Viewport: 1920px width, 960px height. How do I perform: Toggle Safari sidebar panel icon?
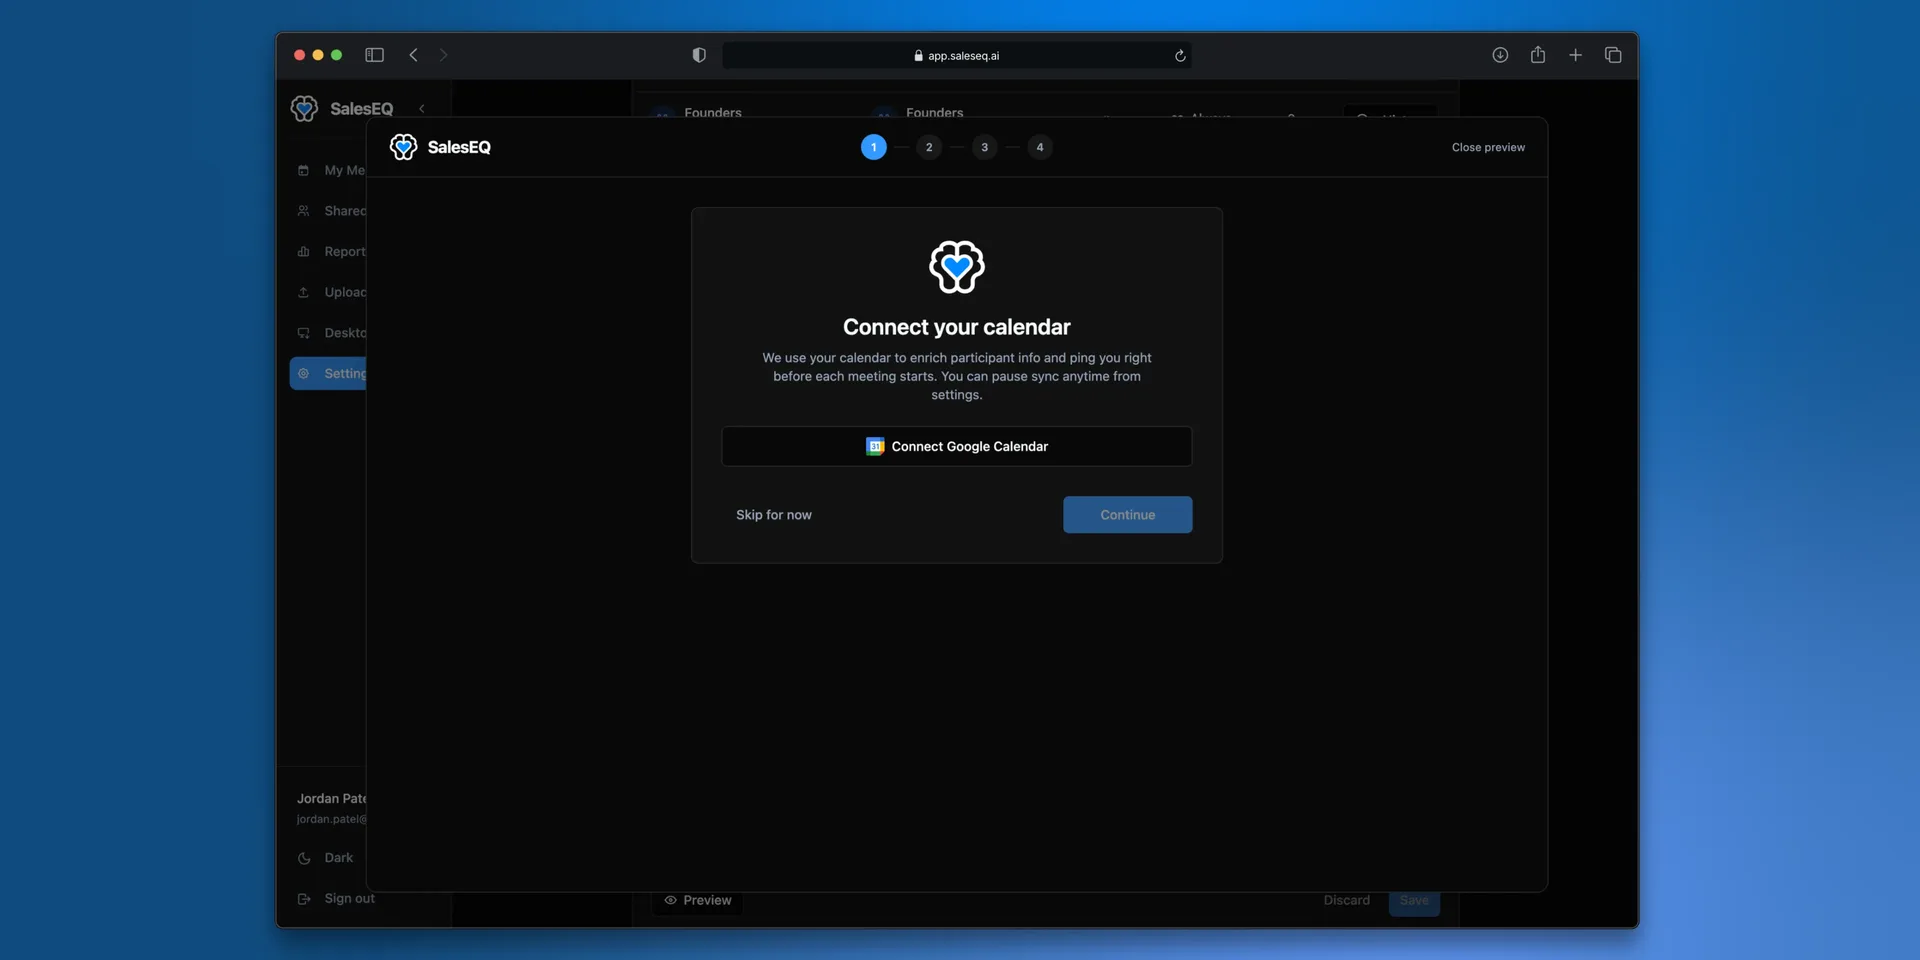(375, 55)
